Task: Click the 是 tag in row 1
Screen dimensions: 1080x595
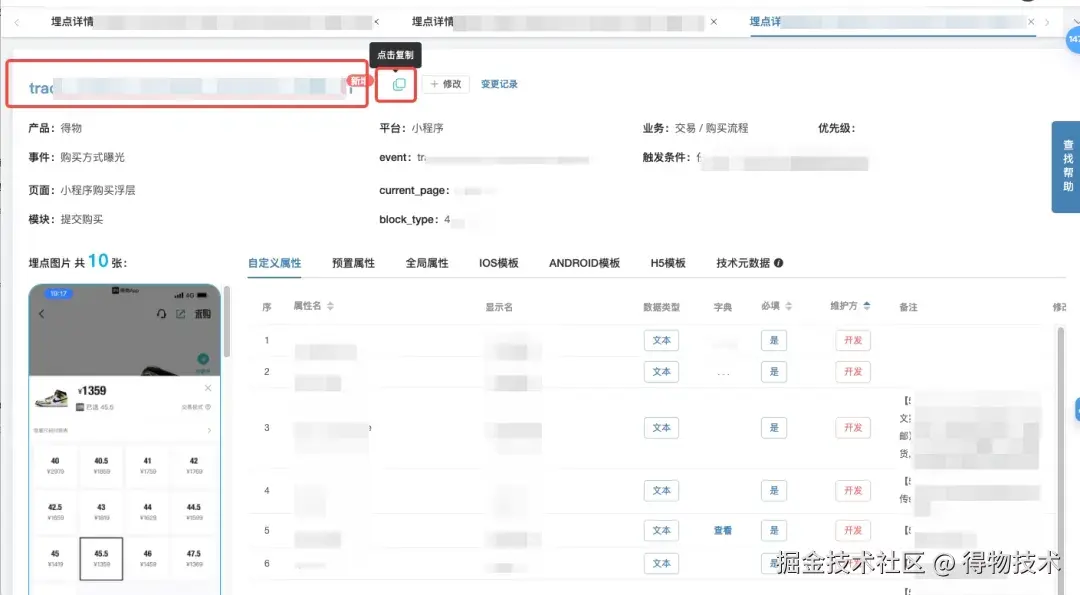Action: pos(773,340)
